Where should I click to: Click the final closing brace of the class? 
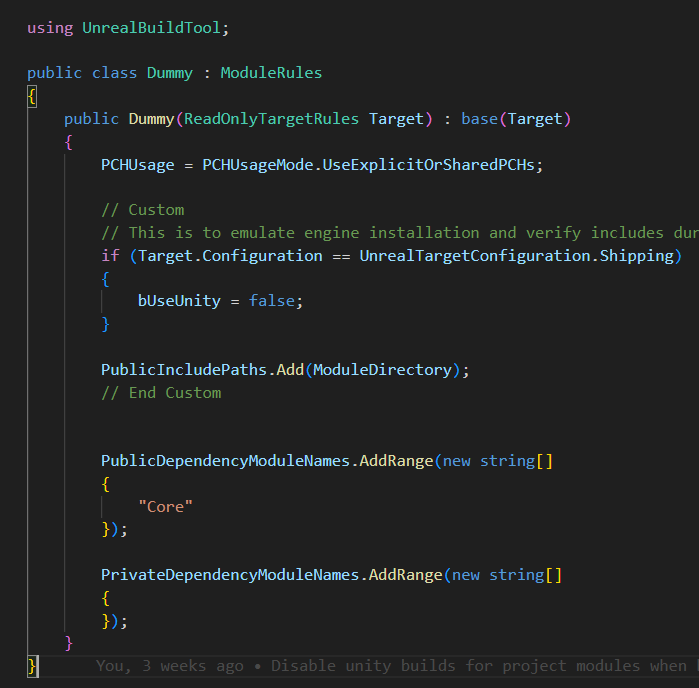(32, 666)
